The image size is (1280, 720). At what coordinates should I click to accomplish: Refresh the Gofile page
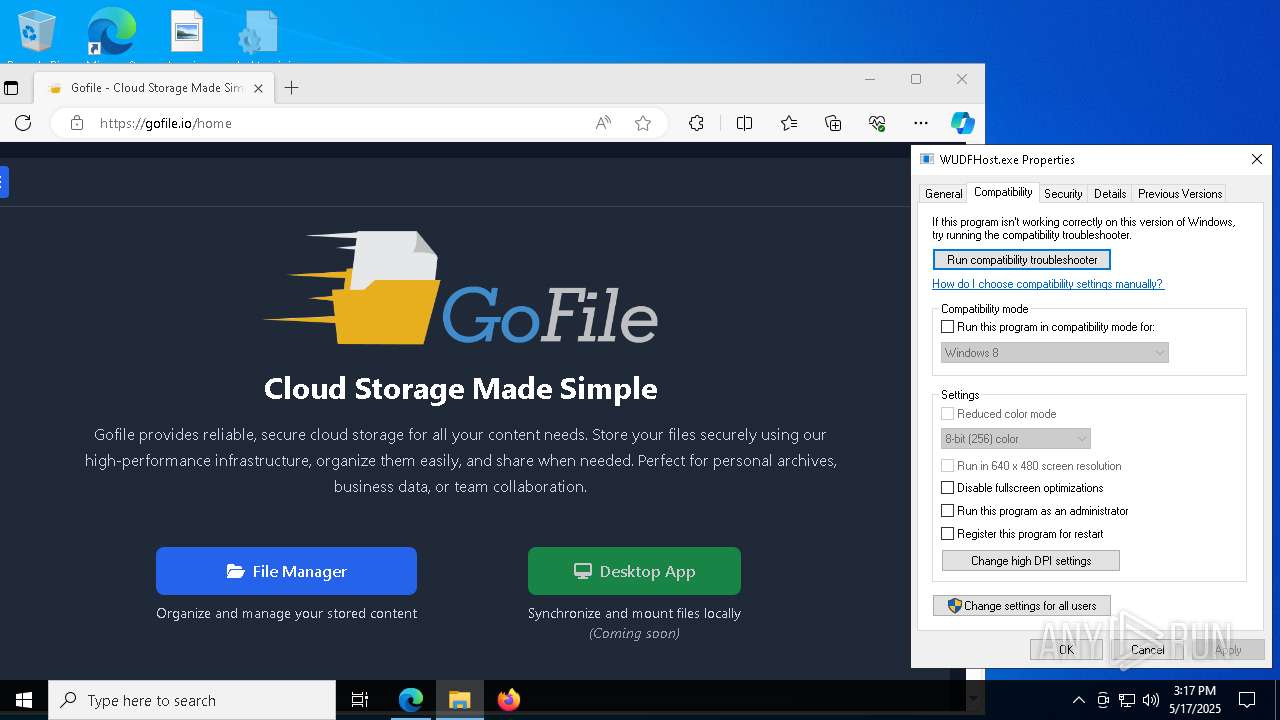[23, 123]
